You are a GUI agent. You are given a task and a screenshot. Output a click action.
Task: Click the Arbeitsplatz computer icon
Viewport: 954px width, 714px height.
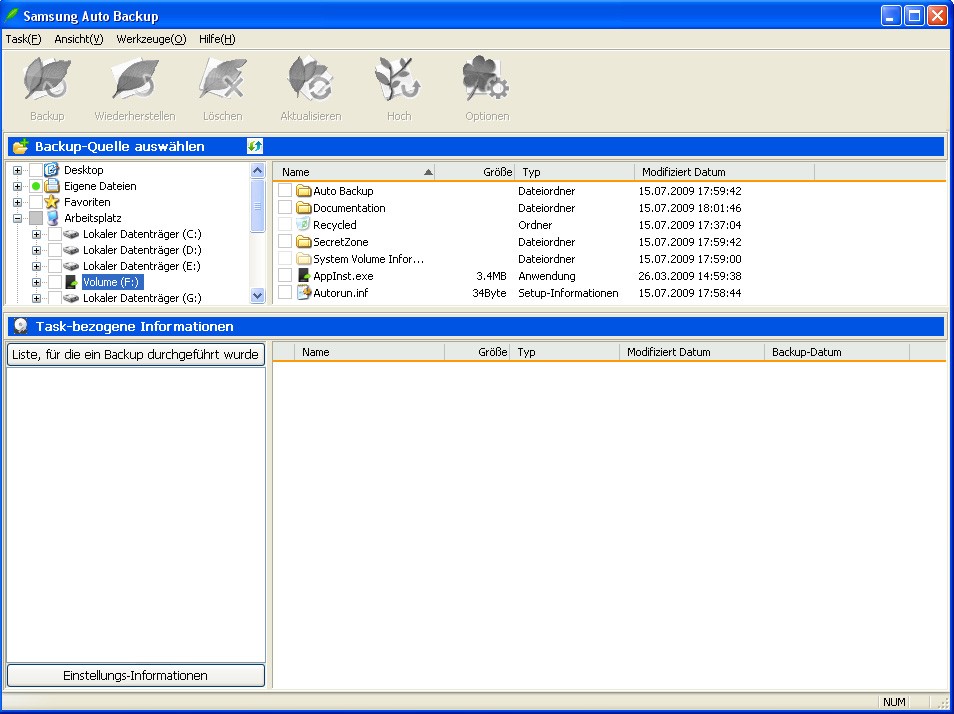click(52, 218)
